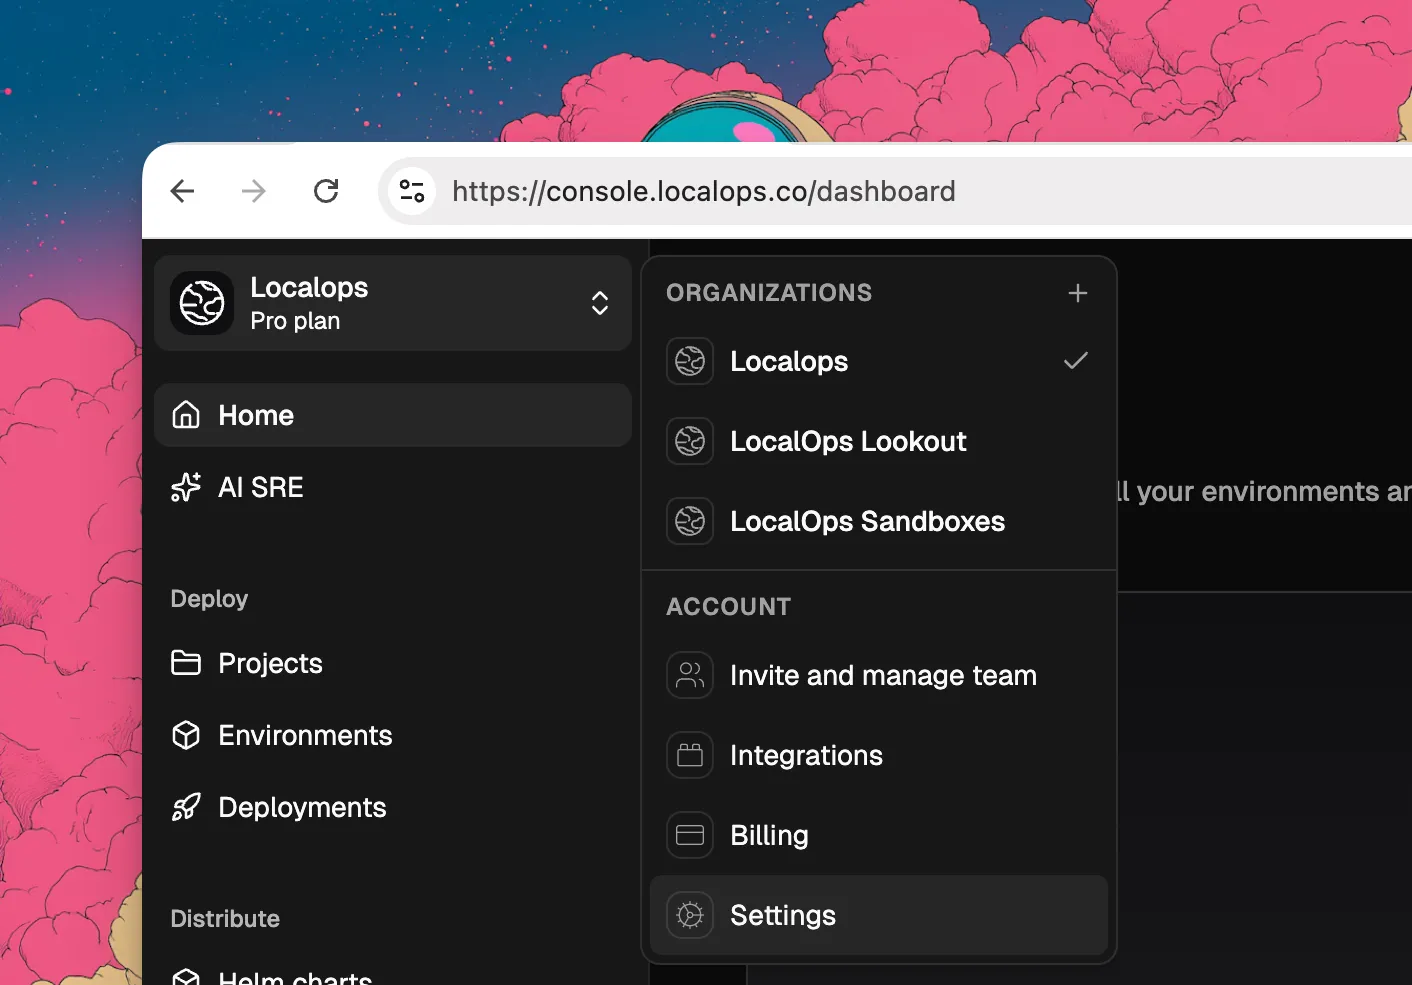Click the Projects folder icon
This screenshot has width=1412, height=985.
[186, 663]
